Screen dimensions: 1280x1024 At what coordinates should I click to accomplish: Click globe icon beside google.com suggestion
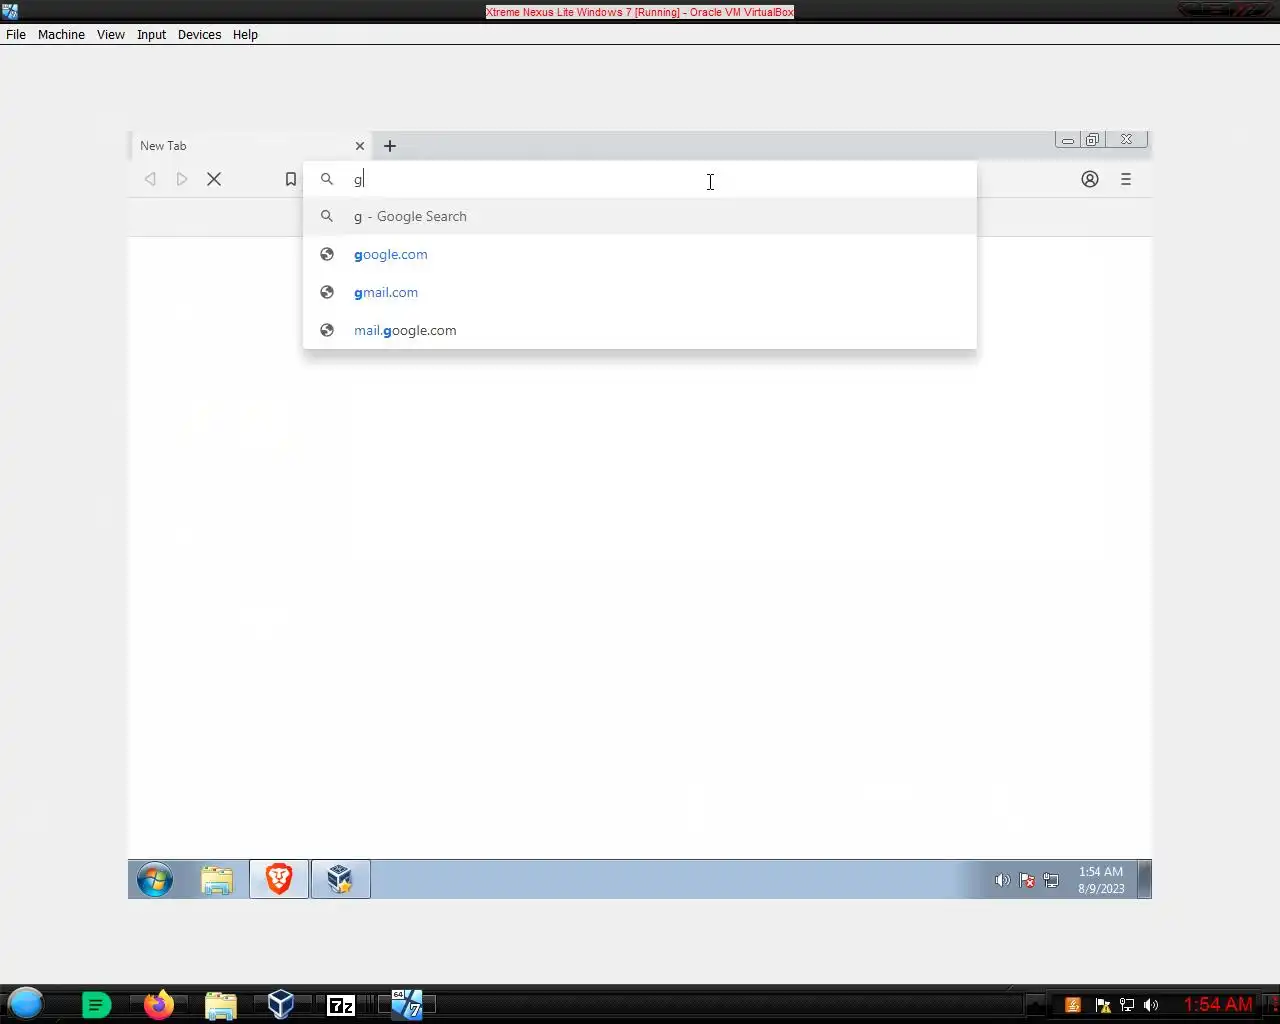coord(327,254)
